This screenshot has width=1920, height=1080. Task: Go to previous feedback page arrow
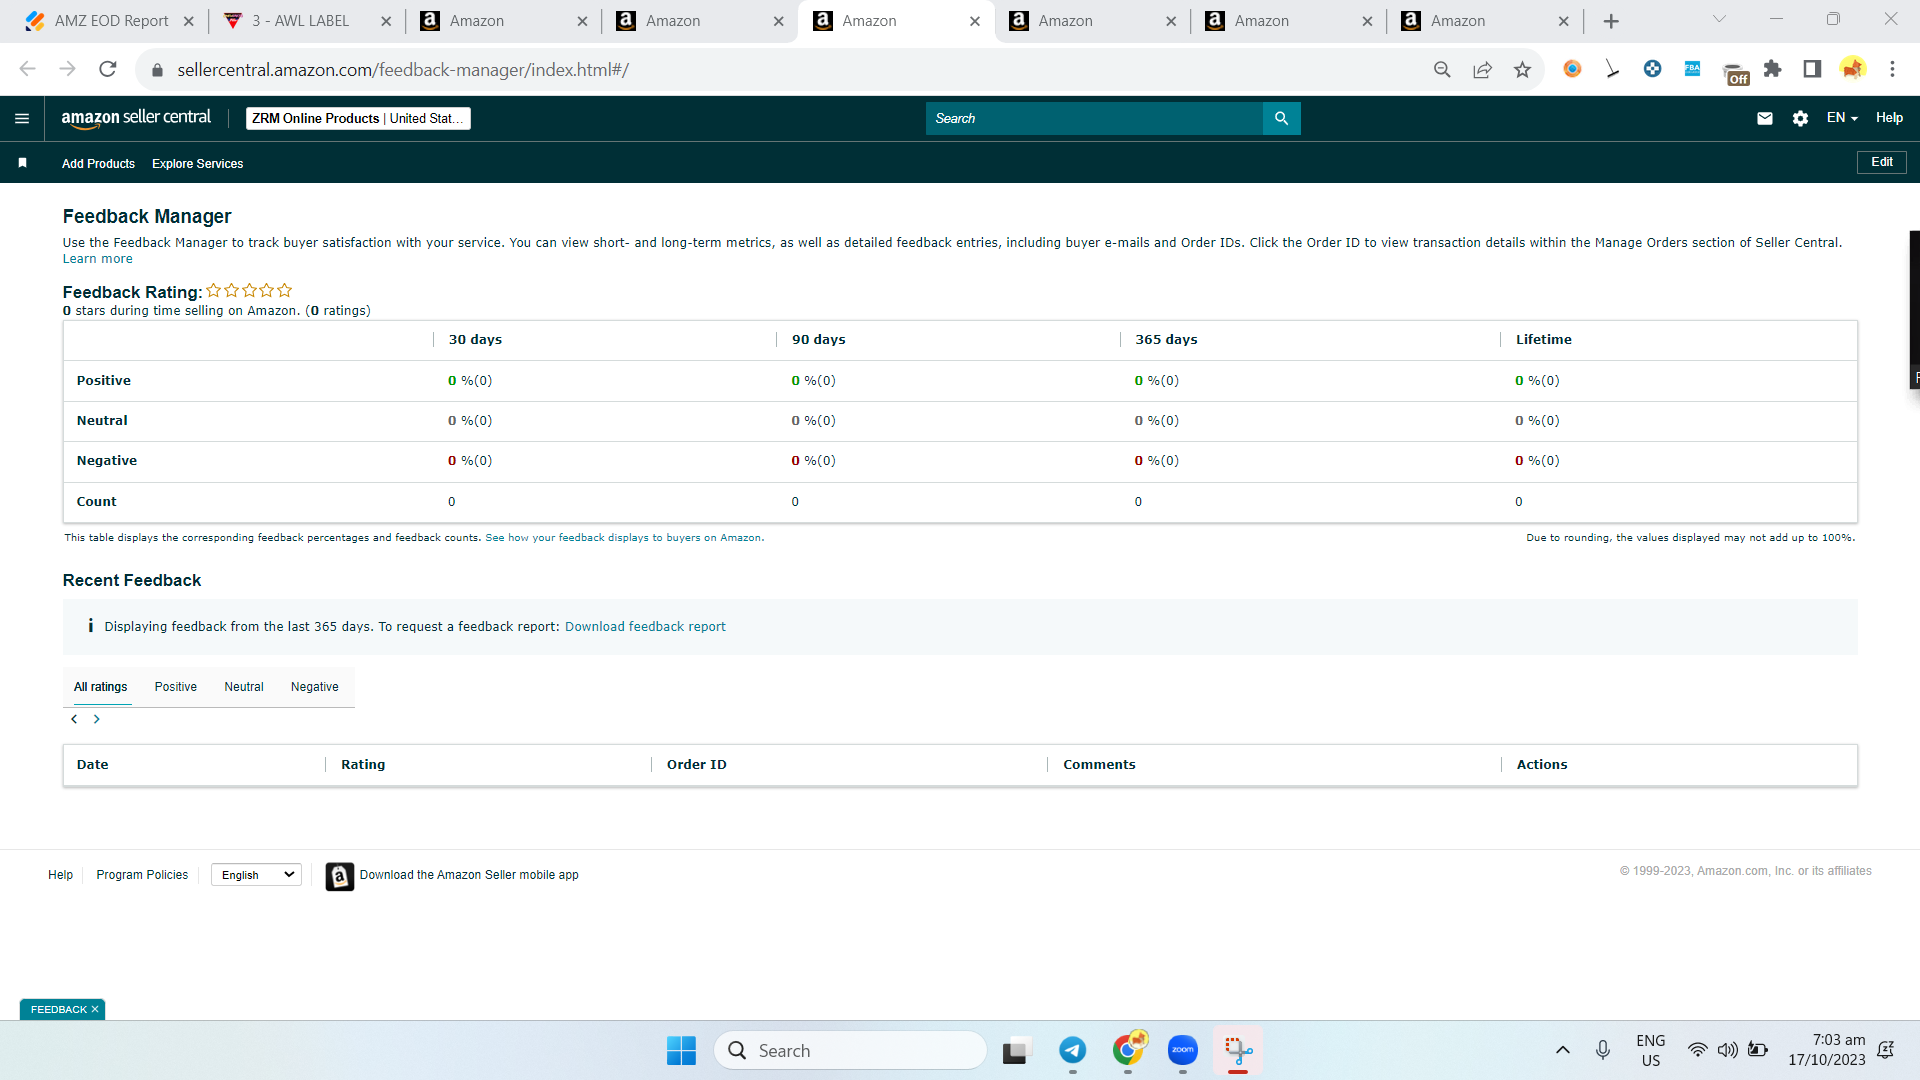(74, 719)
